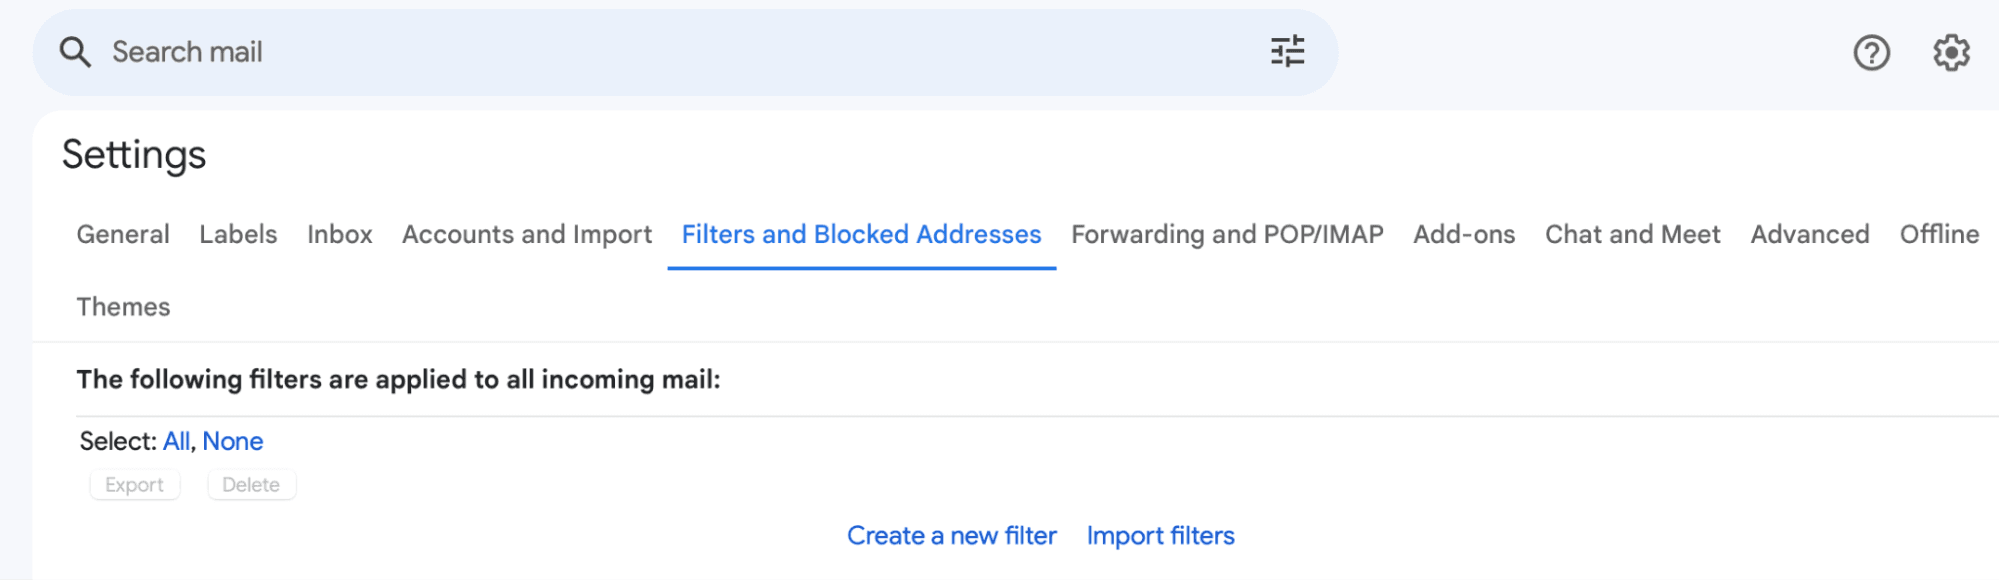Switch to the Offline settings tab
The height and width of the screenshot is (581, 1999).
click(1941, 234)
